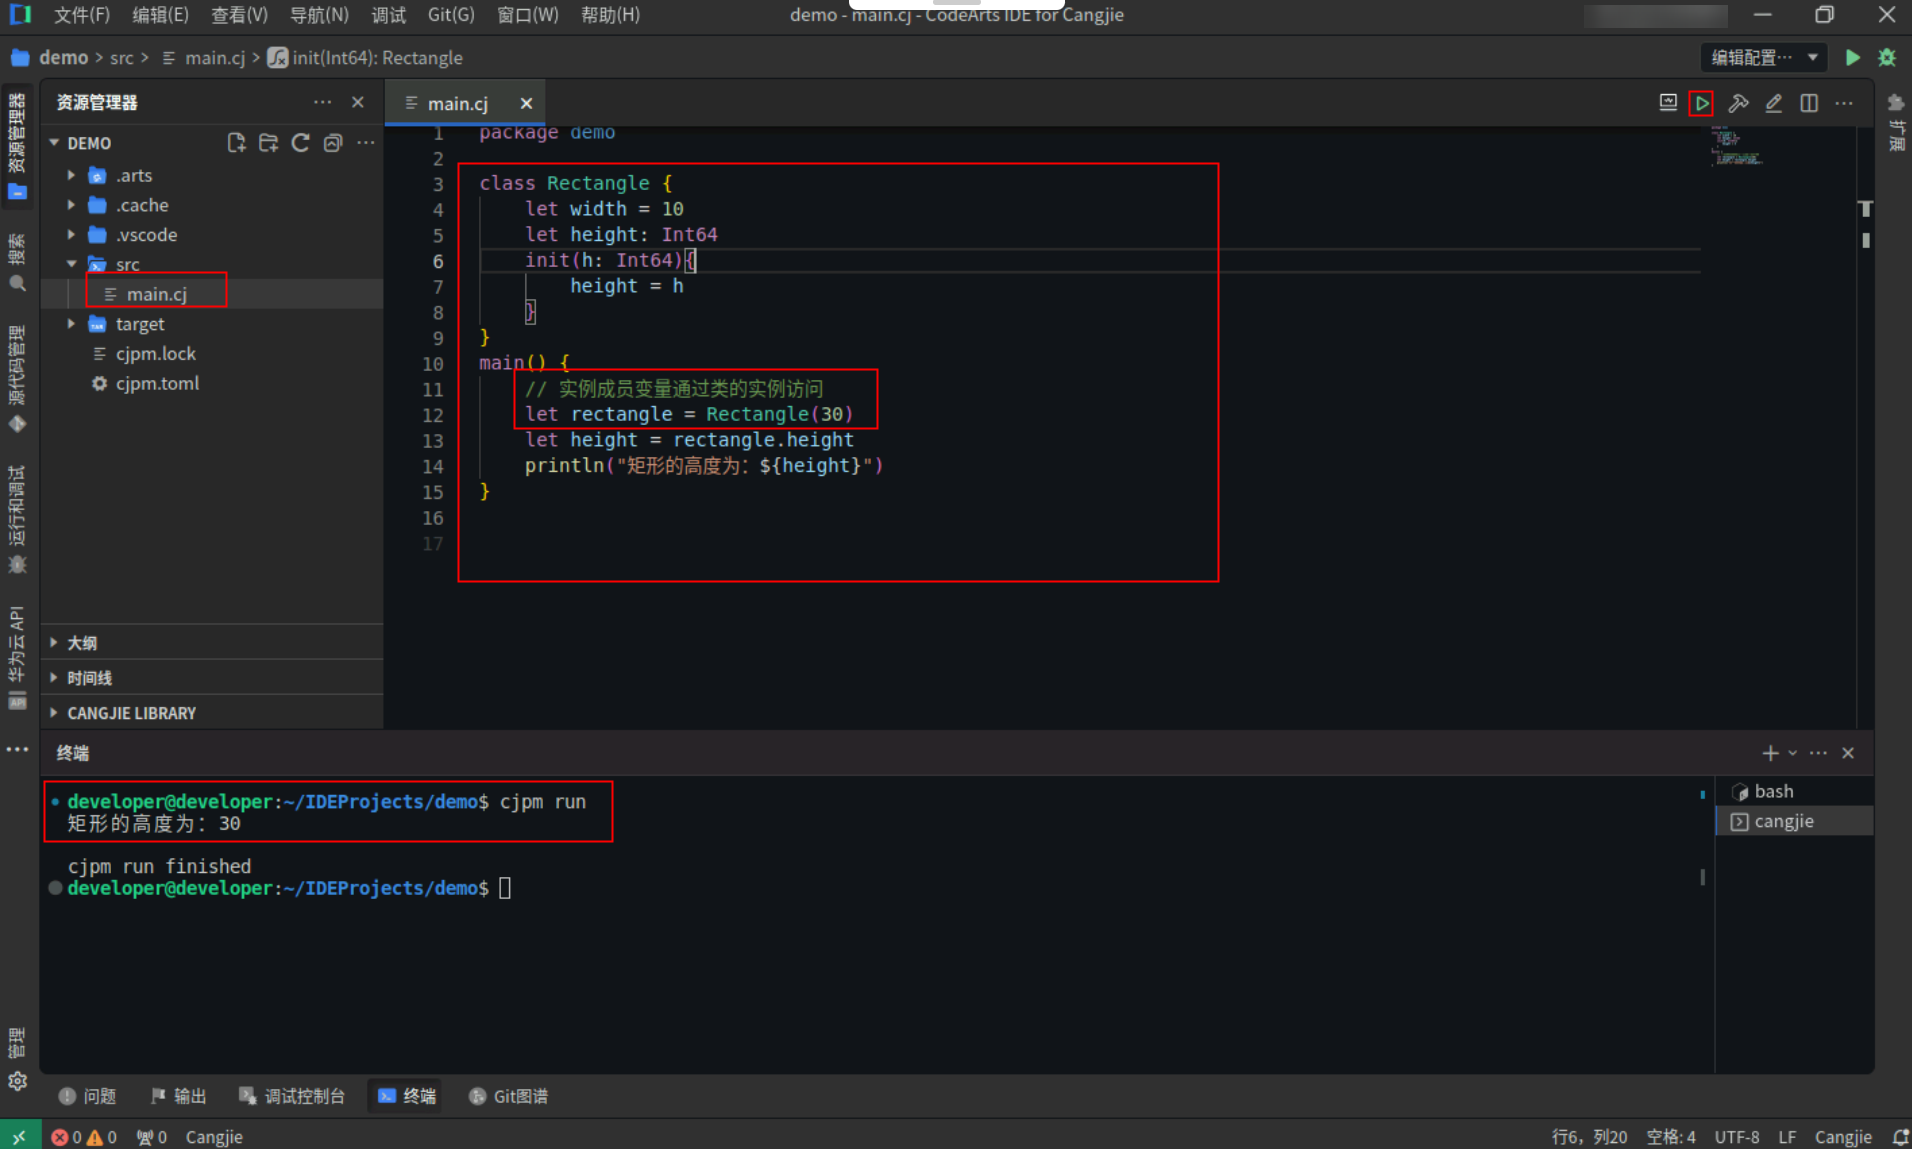Collapse all folders in DEMO explorer
Viewport: 1912px width, 1149px height.
(333, 143)
